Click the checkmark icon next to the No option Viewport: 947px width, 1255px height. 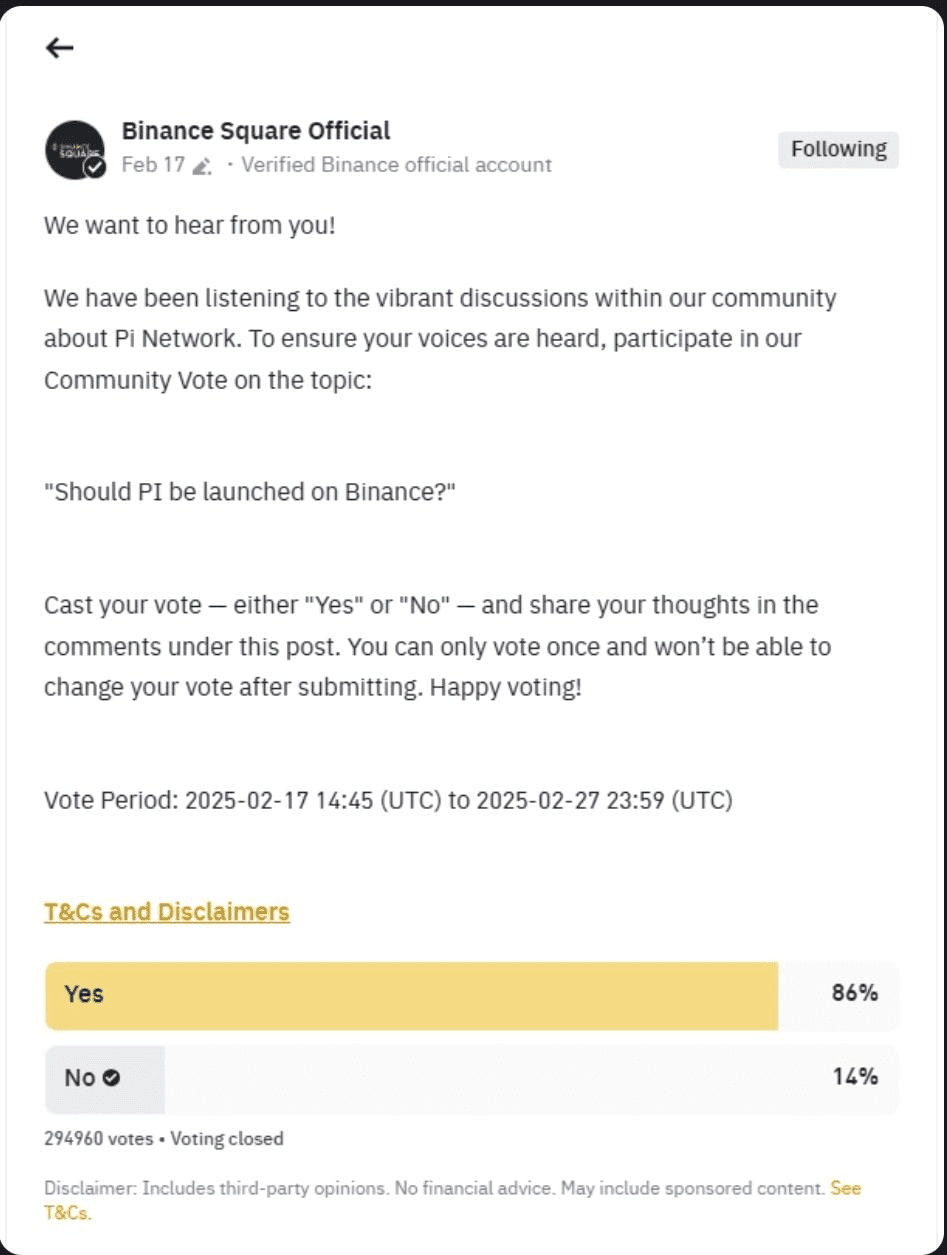click(x=111, y=1078)
